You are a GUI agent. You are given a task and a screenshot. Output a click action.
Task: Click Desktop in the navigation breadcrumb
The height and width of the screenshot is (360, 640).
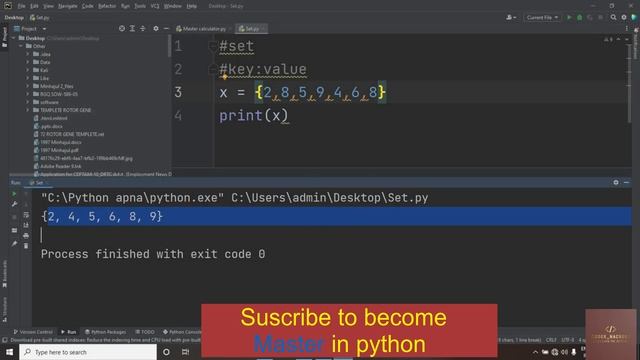tap(14, 18)
